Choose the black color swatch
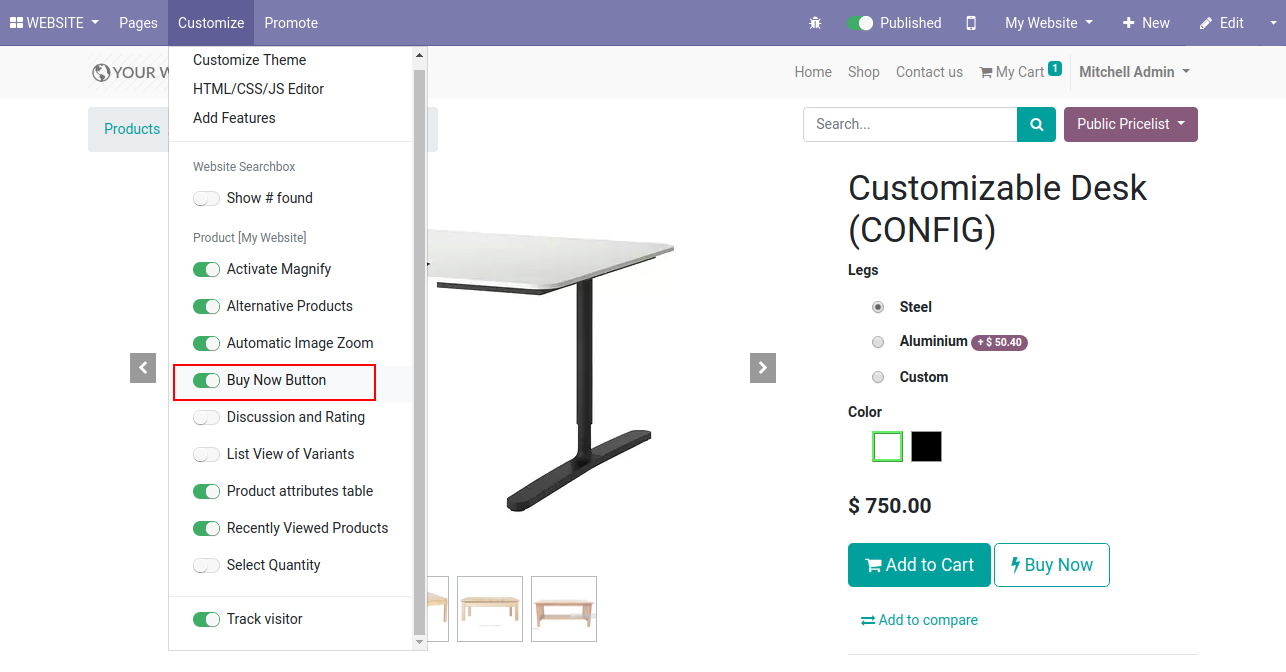 926,447
